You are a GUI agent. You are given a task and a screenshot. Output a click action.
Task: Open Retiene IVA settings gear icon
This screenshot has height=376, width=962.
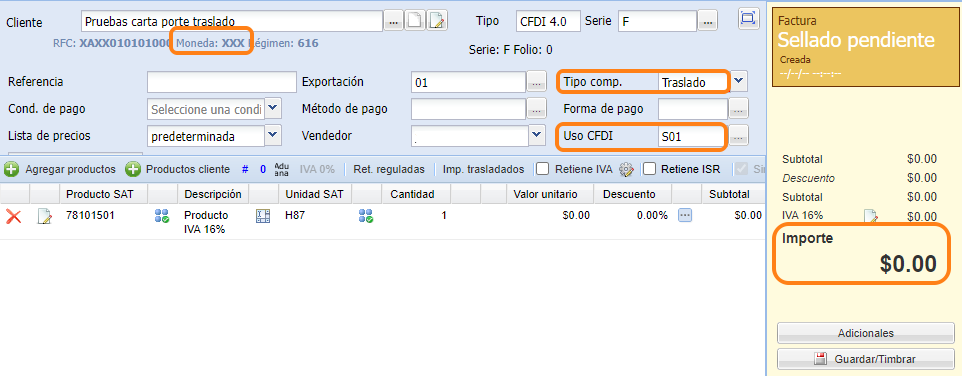[626, 169]
